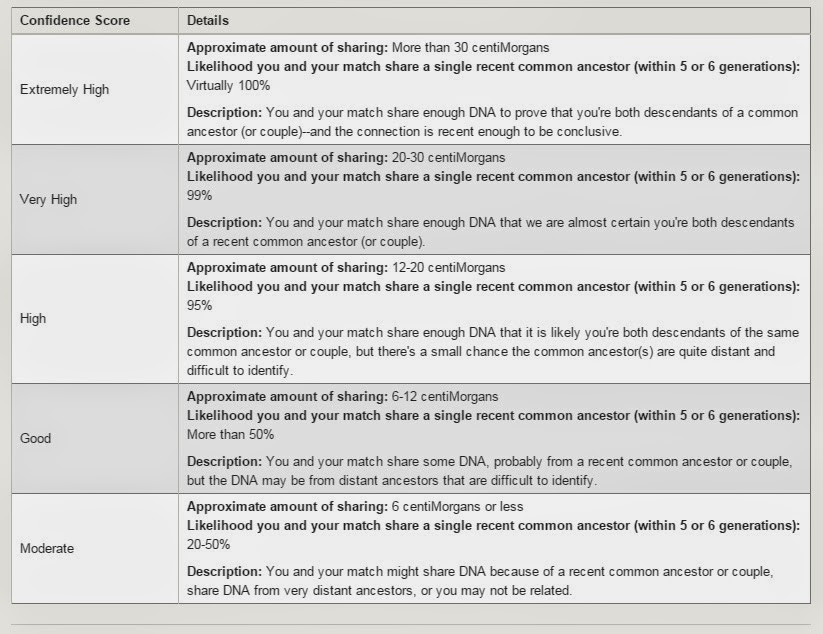Click the Good row description paragraph
Viewport: 823px width, 634px height.
[490, 471]
